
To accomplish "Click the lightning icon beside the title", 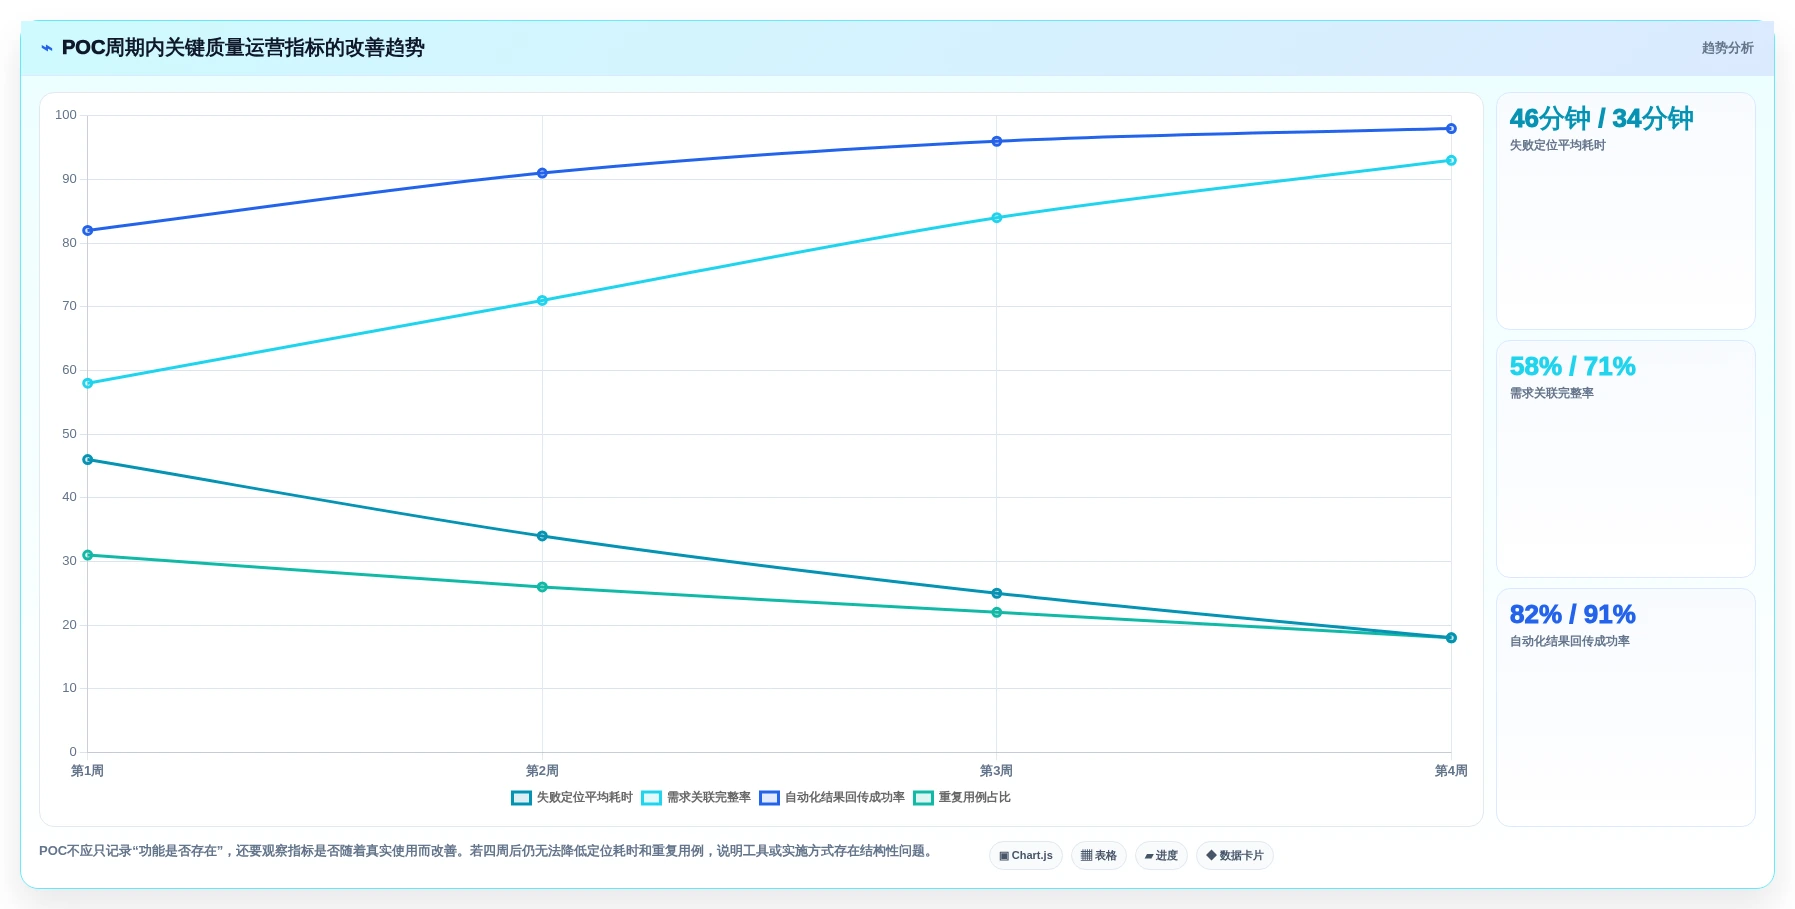I will 47,48.
